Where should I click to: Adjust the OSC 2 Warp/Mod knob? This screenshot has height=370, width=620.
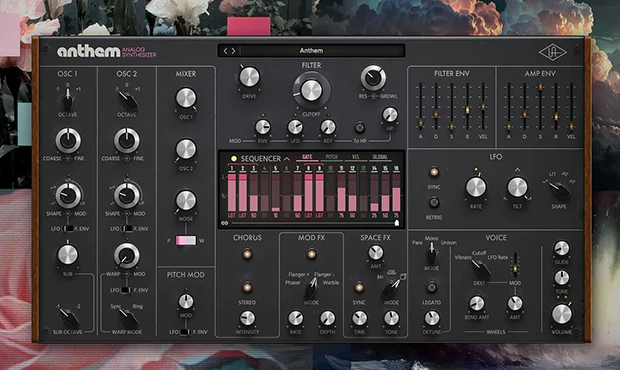[127, 255]
